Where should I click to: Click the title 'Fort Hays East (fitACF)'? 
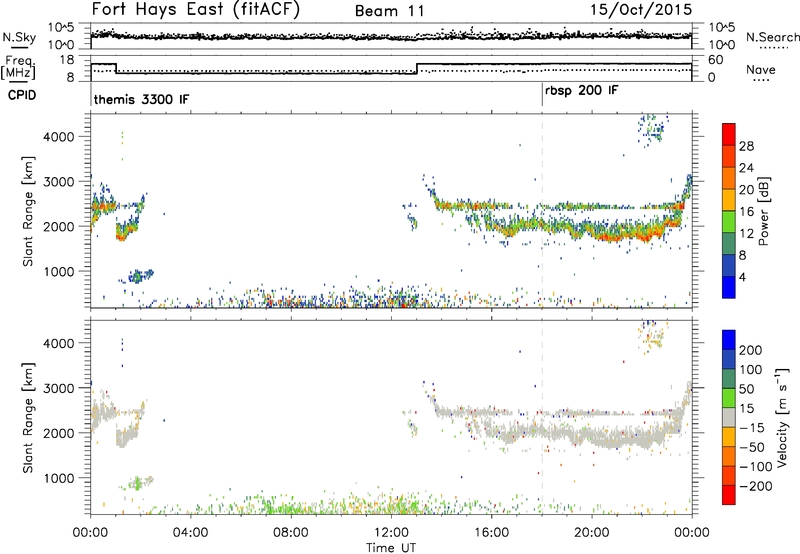pyautogui.click(x=195, y=9)
